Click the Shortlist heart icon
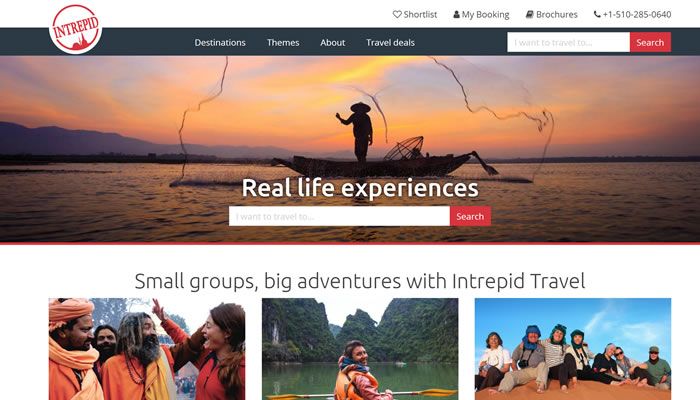Image resolution: width=700 pixels, height=400 pixels. pyautogui.click(x=397, y=14)
